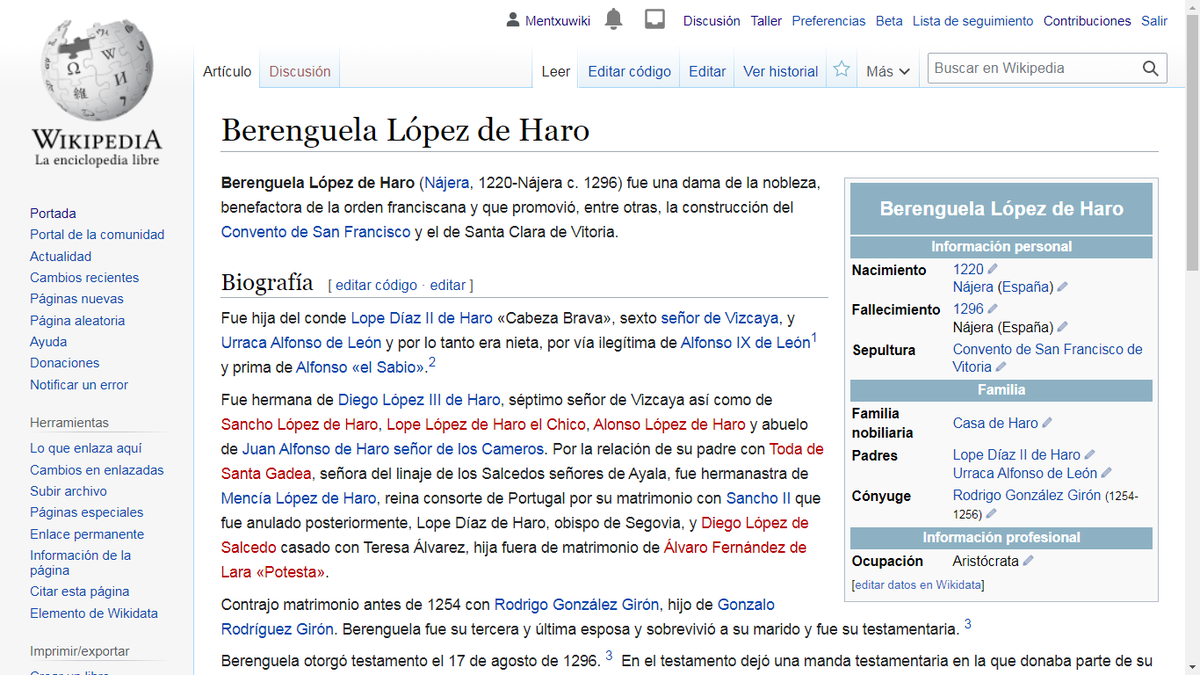Viewport: 1200px width, 675px height.
Task: Open the notifications bell icon
Action: click(613, 19)
